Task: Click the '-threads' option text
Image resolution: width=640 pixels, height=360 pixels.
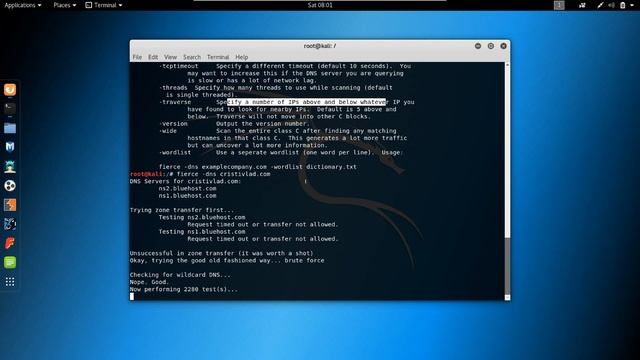Action: point(173,88)
